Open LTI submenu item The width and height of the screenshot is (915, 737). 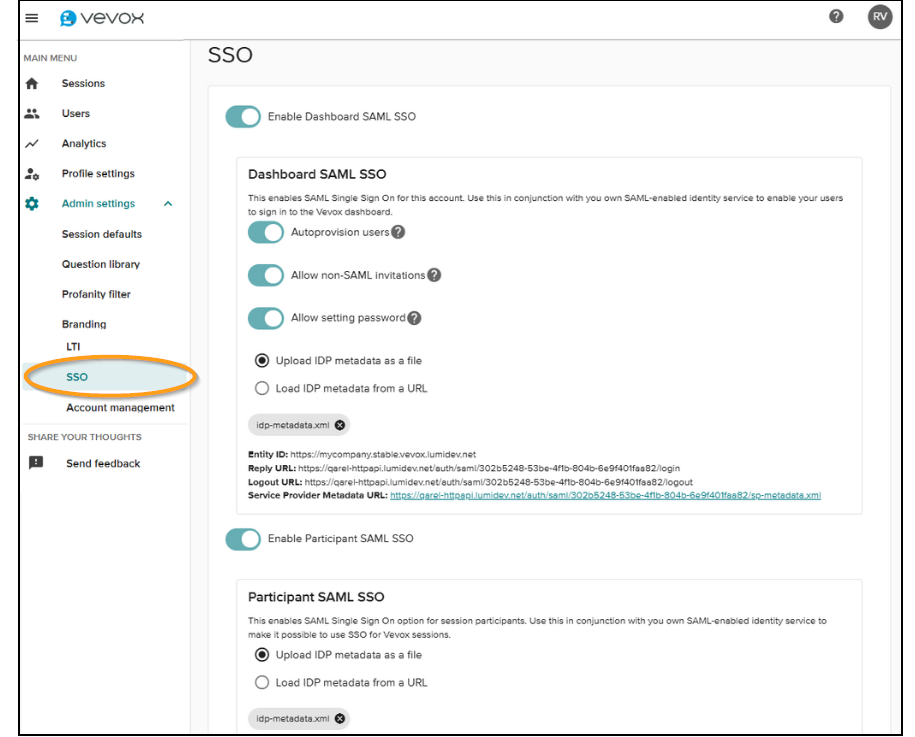[73, 347]
